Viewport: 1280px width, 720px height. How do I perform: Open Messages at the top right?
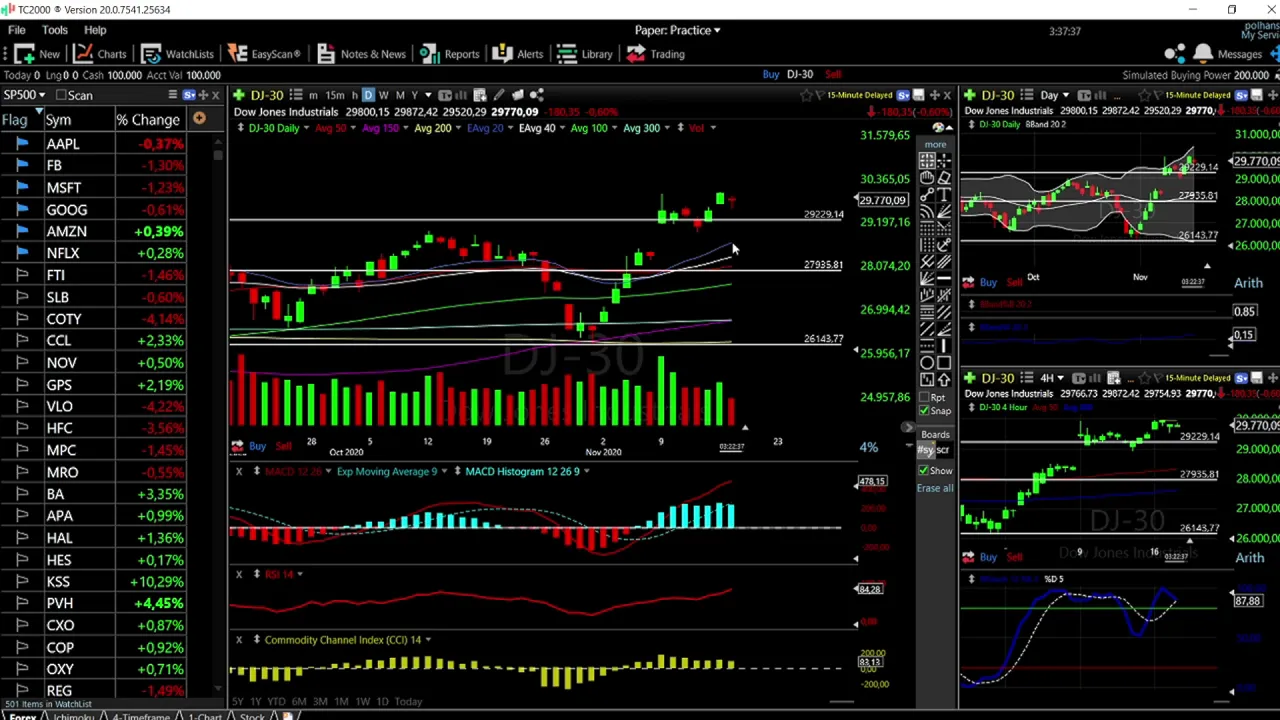1227,54
